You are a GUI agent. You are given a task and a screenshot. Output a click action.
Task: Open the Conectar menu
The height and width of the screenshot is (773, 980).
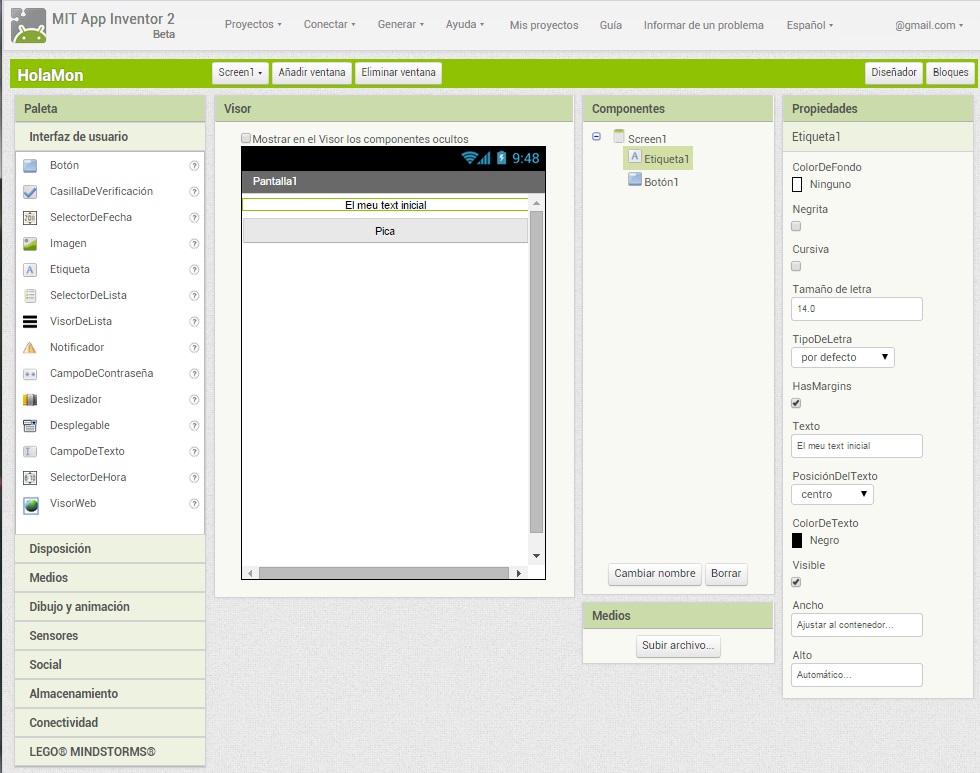click(329, 24)
